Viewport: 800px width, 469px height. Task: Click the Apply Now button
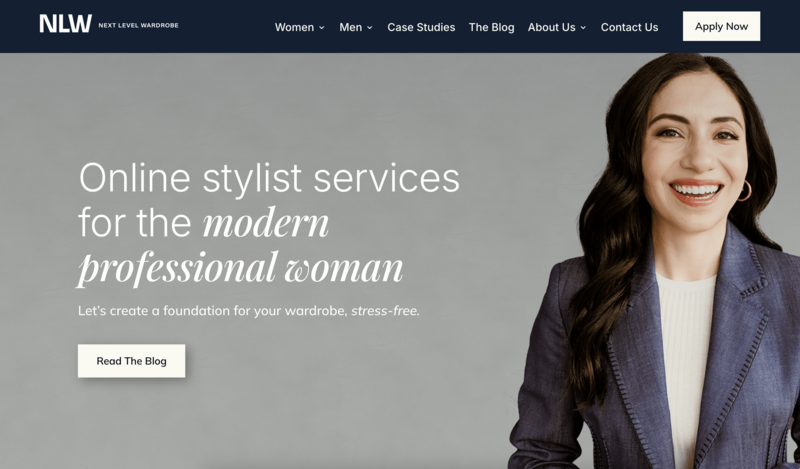[x=721, y=26]
